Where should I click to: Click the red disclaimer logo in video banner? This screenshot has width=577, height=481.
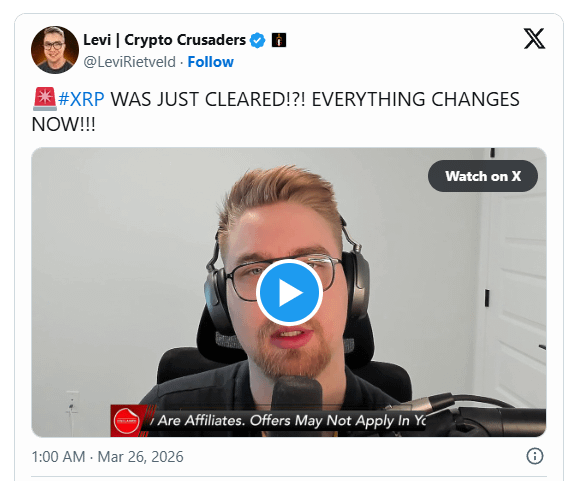pos(126,421)
